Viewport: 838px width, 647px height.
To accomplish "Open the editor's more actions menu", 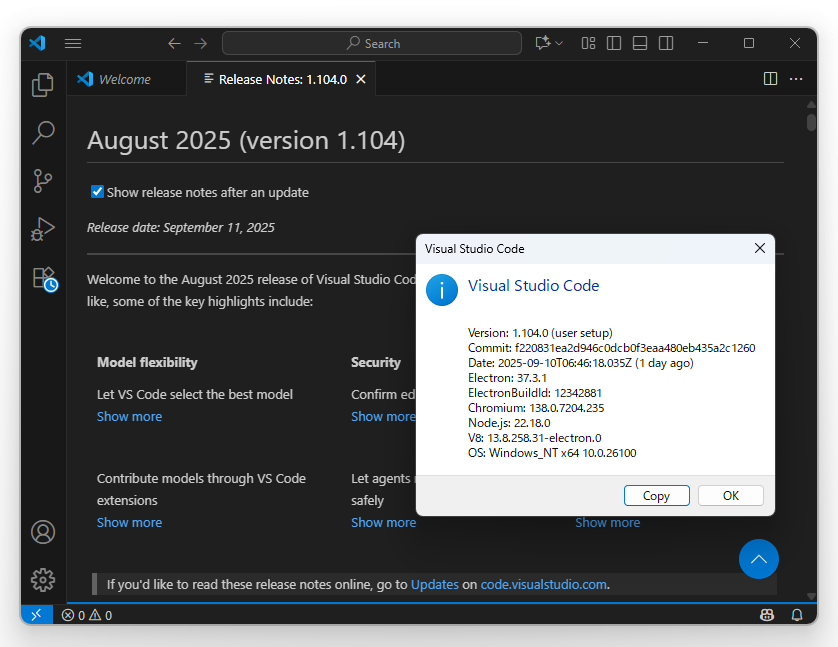I will point(796,78).
